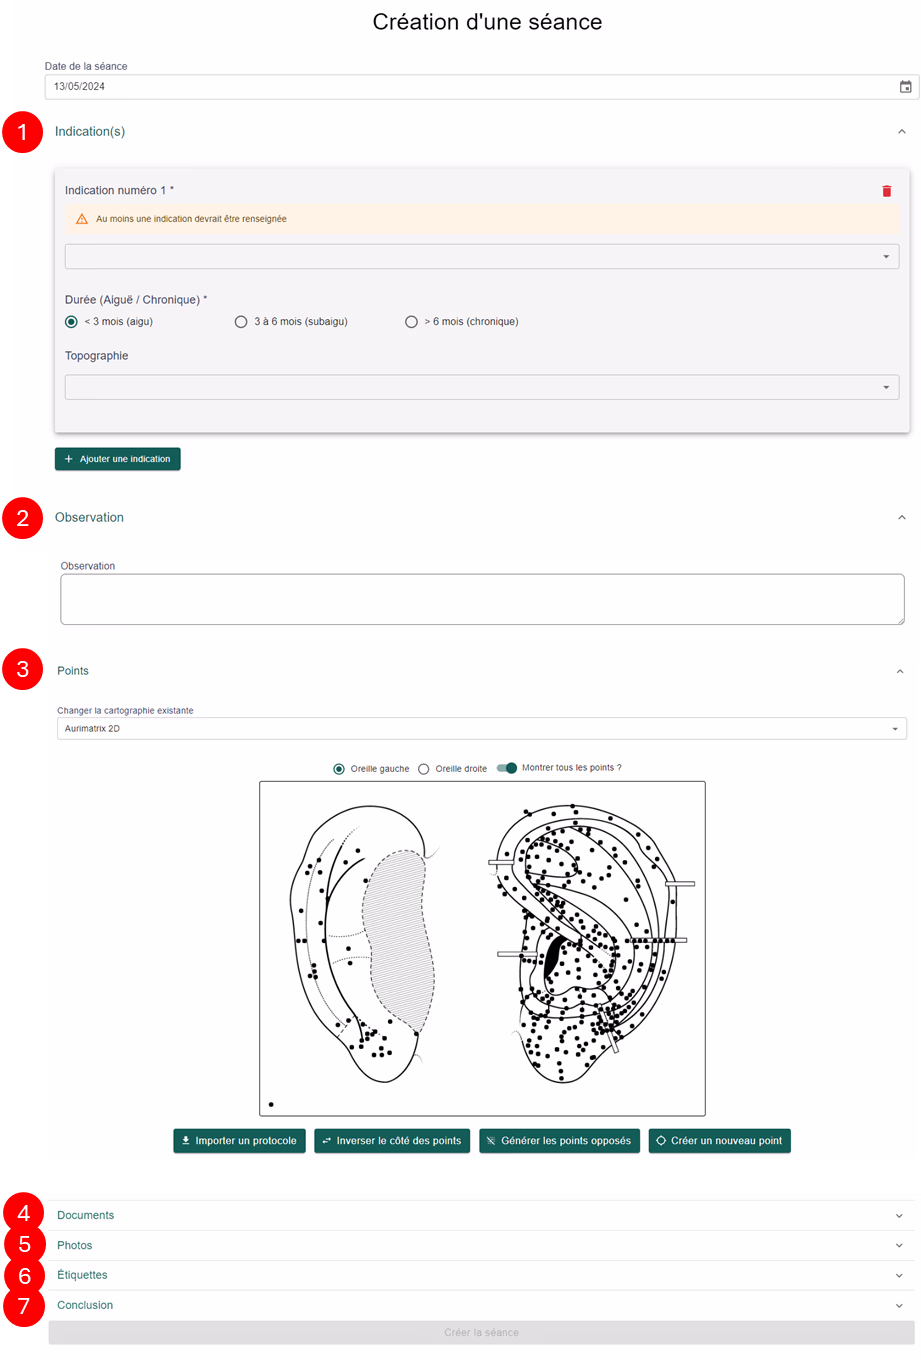Click the isolated point at bottom-left of the ear map

pyautogui.click(x=271, y=1105)
